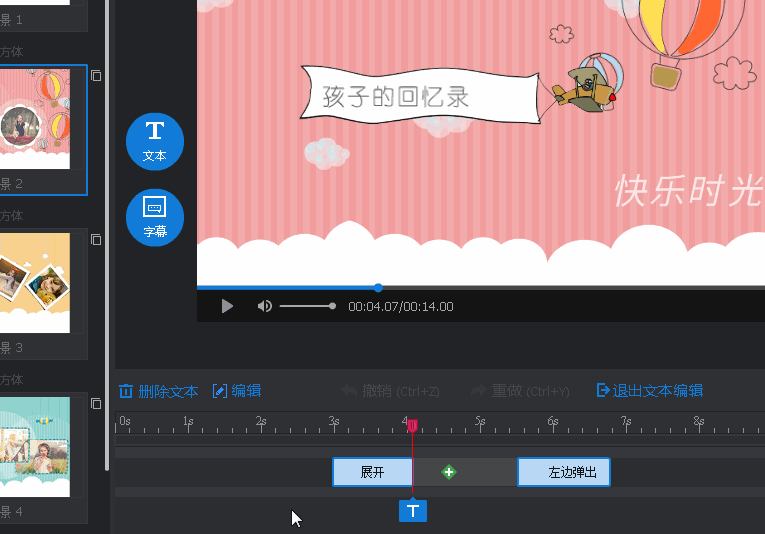765x534 pixels.
Task: Select scene 2 thumbnail with balloons
Action: click(x=35, y=119)
